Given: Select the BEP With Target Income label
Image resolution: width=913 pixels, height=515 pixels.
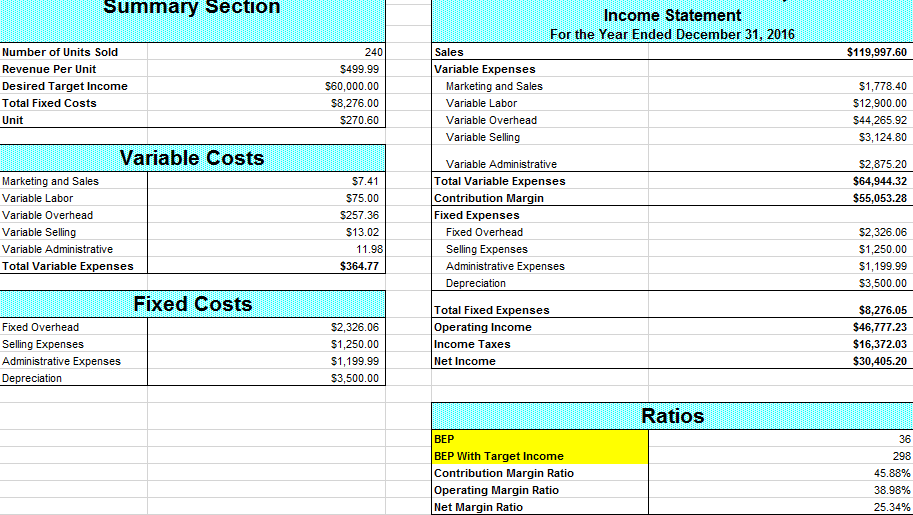Looking at the screenshot, I should coord(499,456).
